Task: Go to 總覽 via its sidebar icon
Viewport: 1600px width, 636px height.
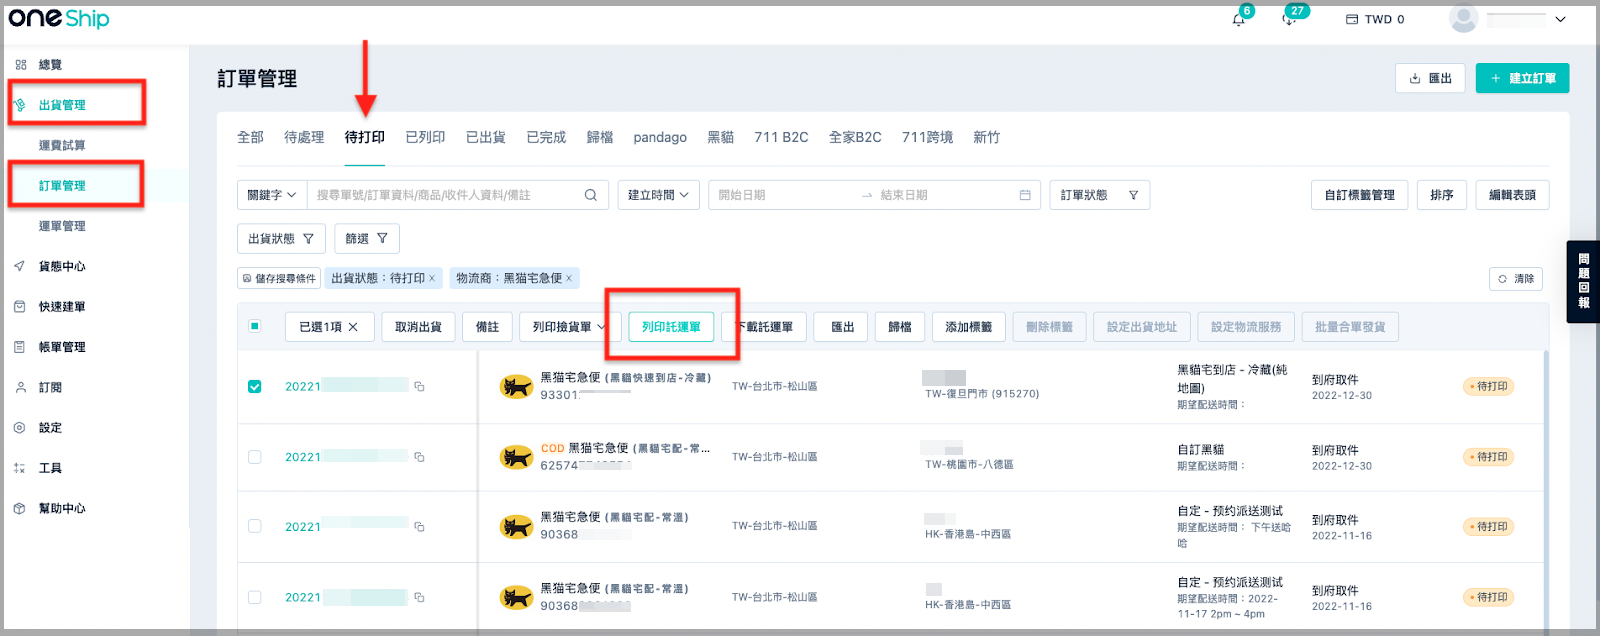Action: (20, 64)
